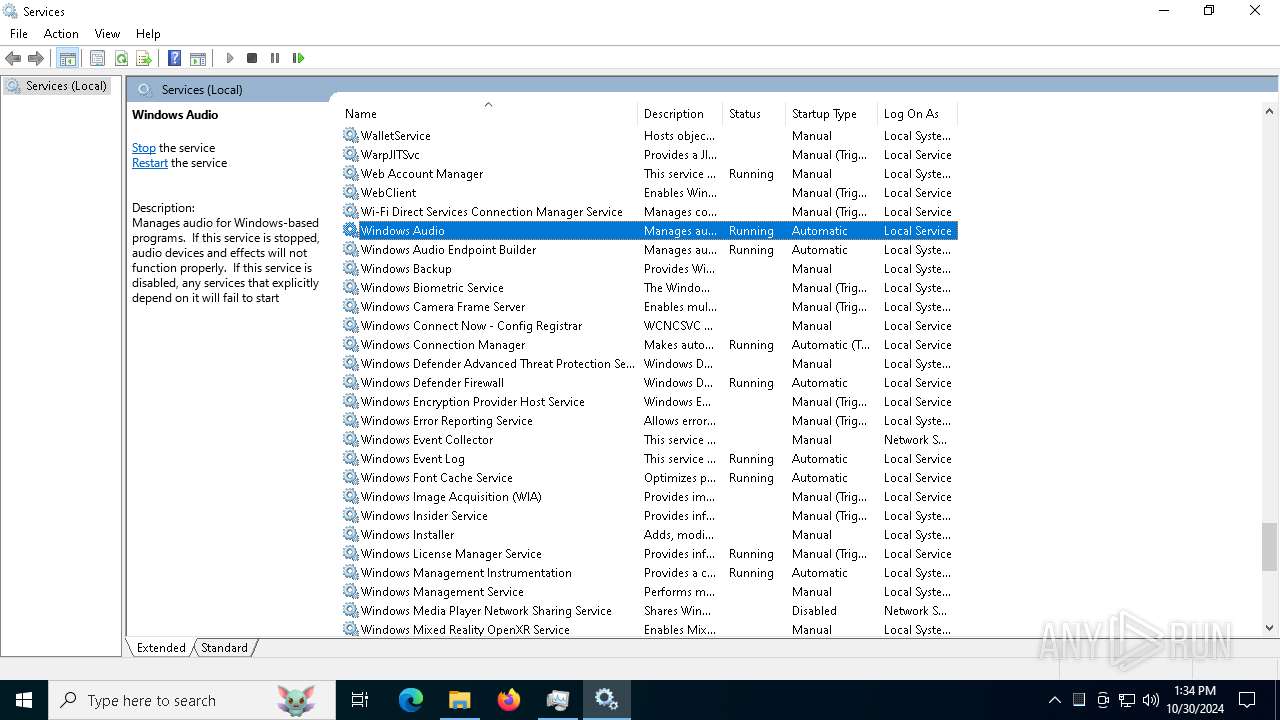Screen dimensions: 1280x720
Task: Sort by the Description column header
Action: point(680,114)
